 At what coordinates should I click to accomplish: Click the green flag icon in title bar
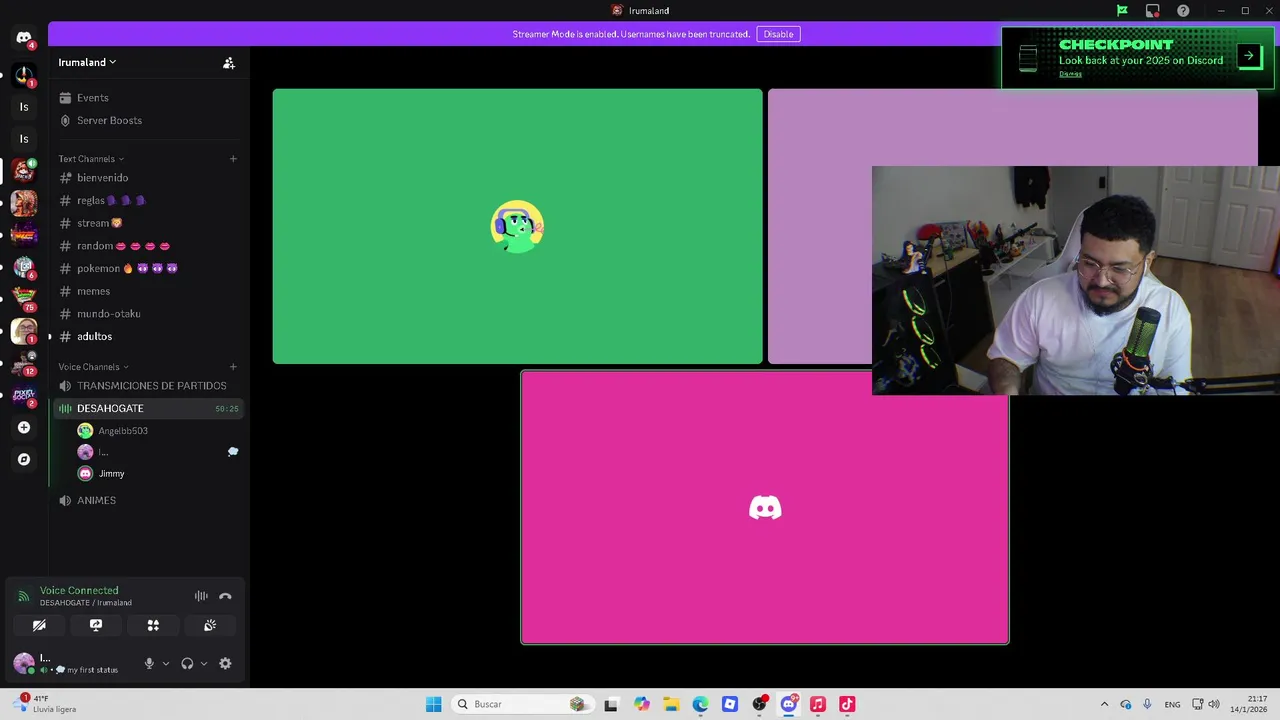(1122, 10)
